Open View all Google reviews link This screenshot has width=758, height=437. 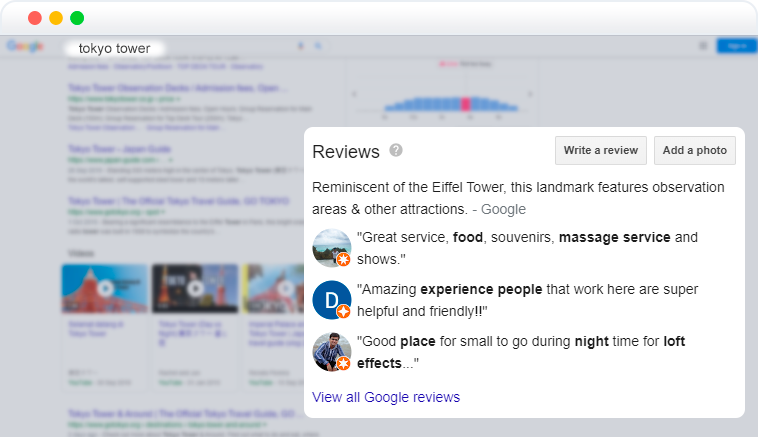tap(386, 397)
